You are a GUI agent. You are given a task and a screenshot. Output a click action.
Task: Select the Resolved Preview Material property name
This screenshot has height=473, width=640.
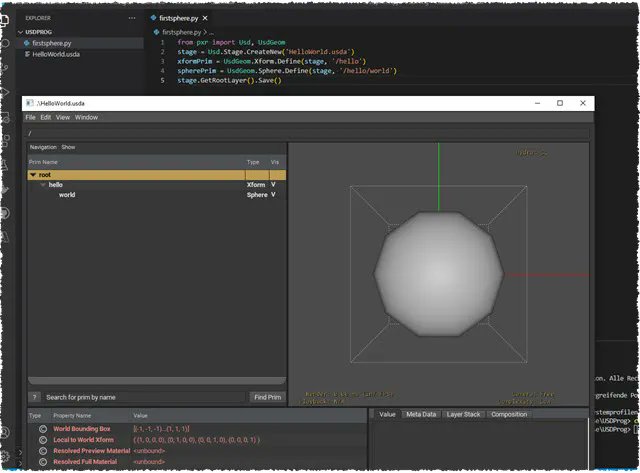coord(92,451)
